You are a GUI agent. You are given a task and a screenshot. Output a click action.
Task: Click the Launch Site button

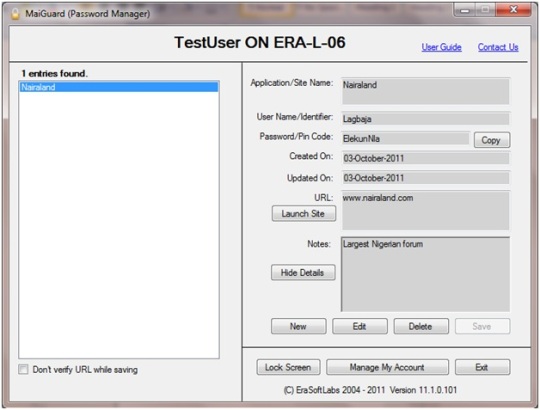(x=303, y=214)
